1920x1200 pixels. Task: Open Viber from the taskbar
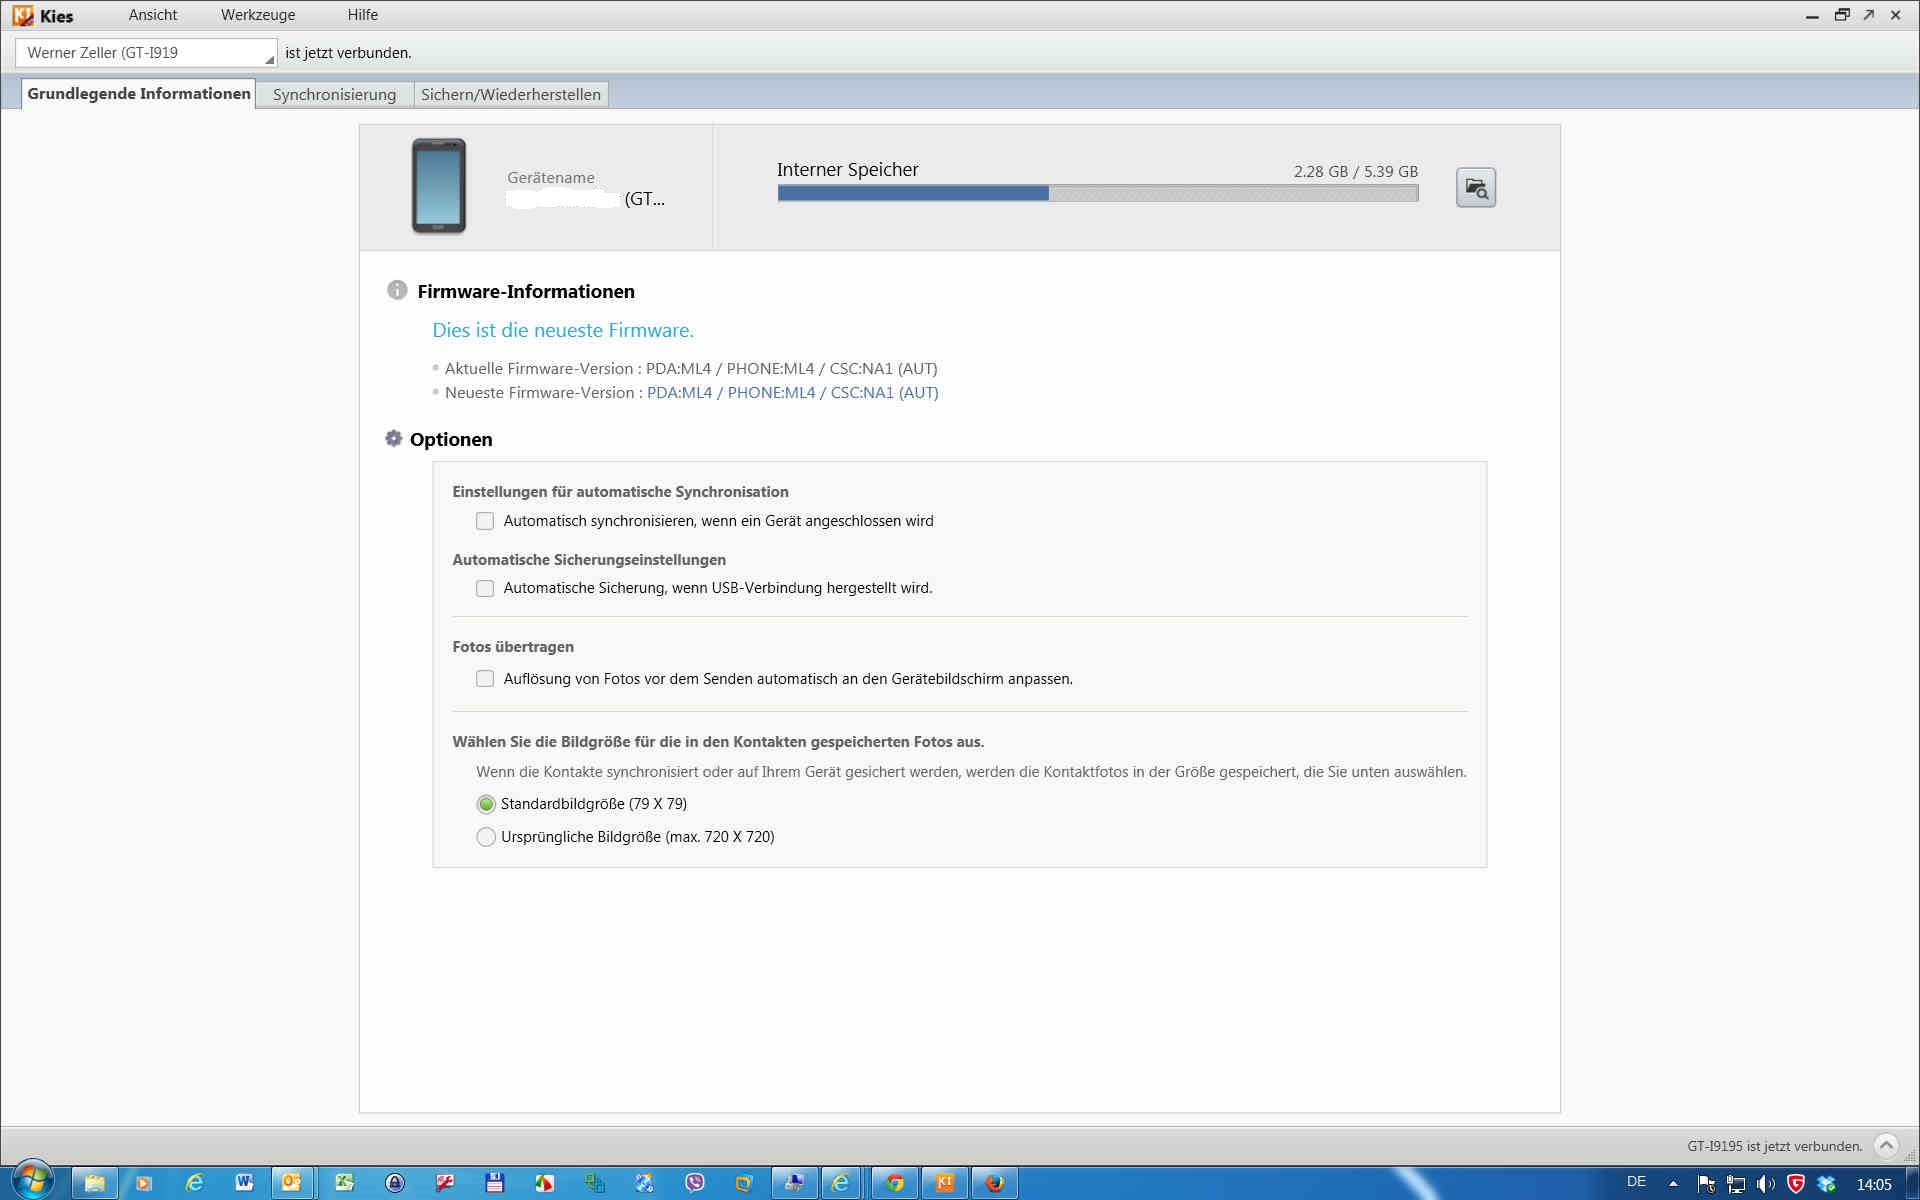click(x=694, y=1183)
